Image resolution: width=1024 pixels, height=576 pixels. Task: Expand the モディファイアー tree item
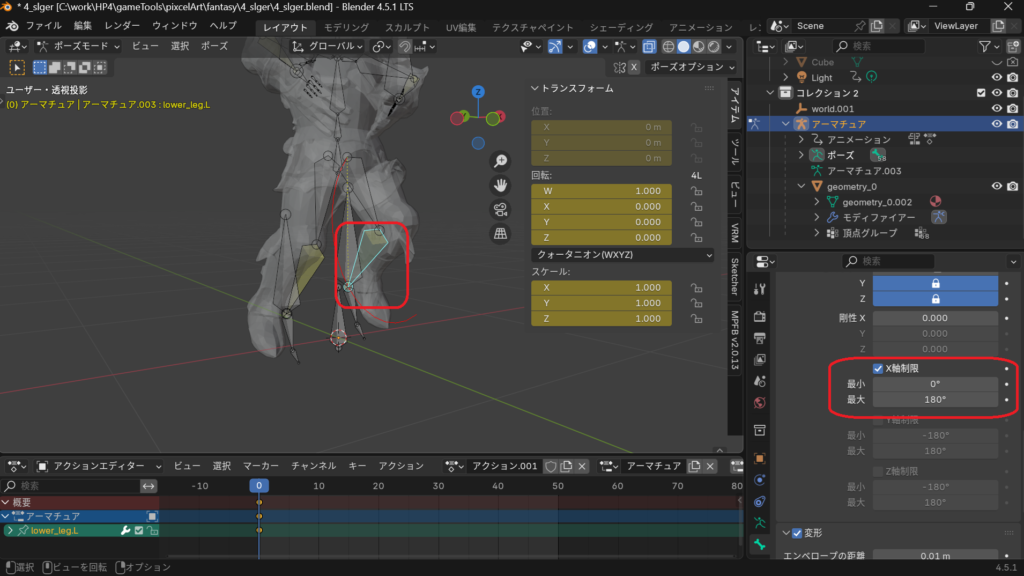[816, 217]
